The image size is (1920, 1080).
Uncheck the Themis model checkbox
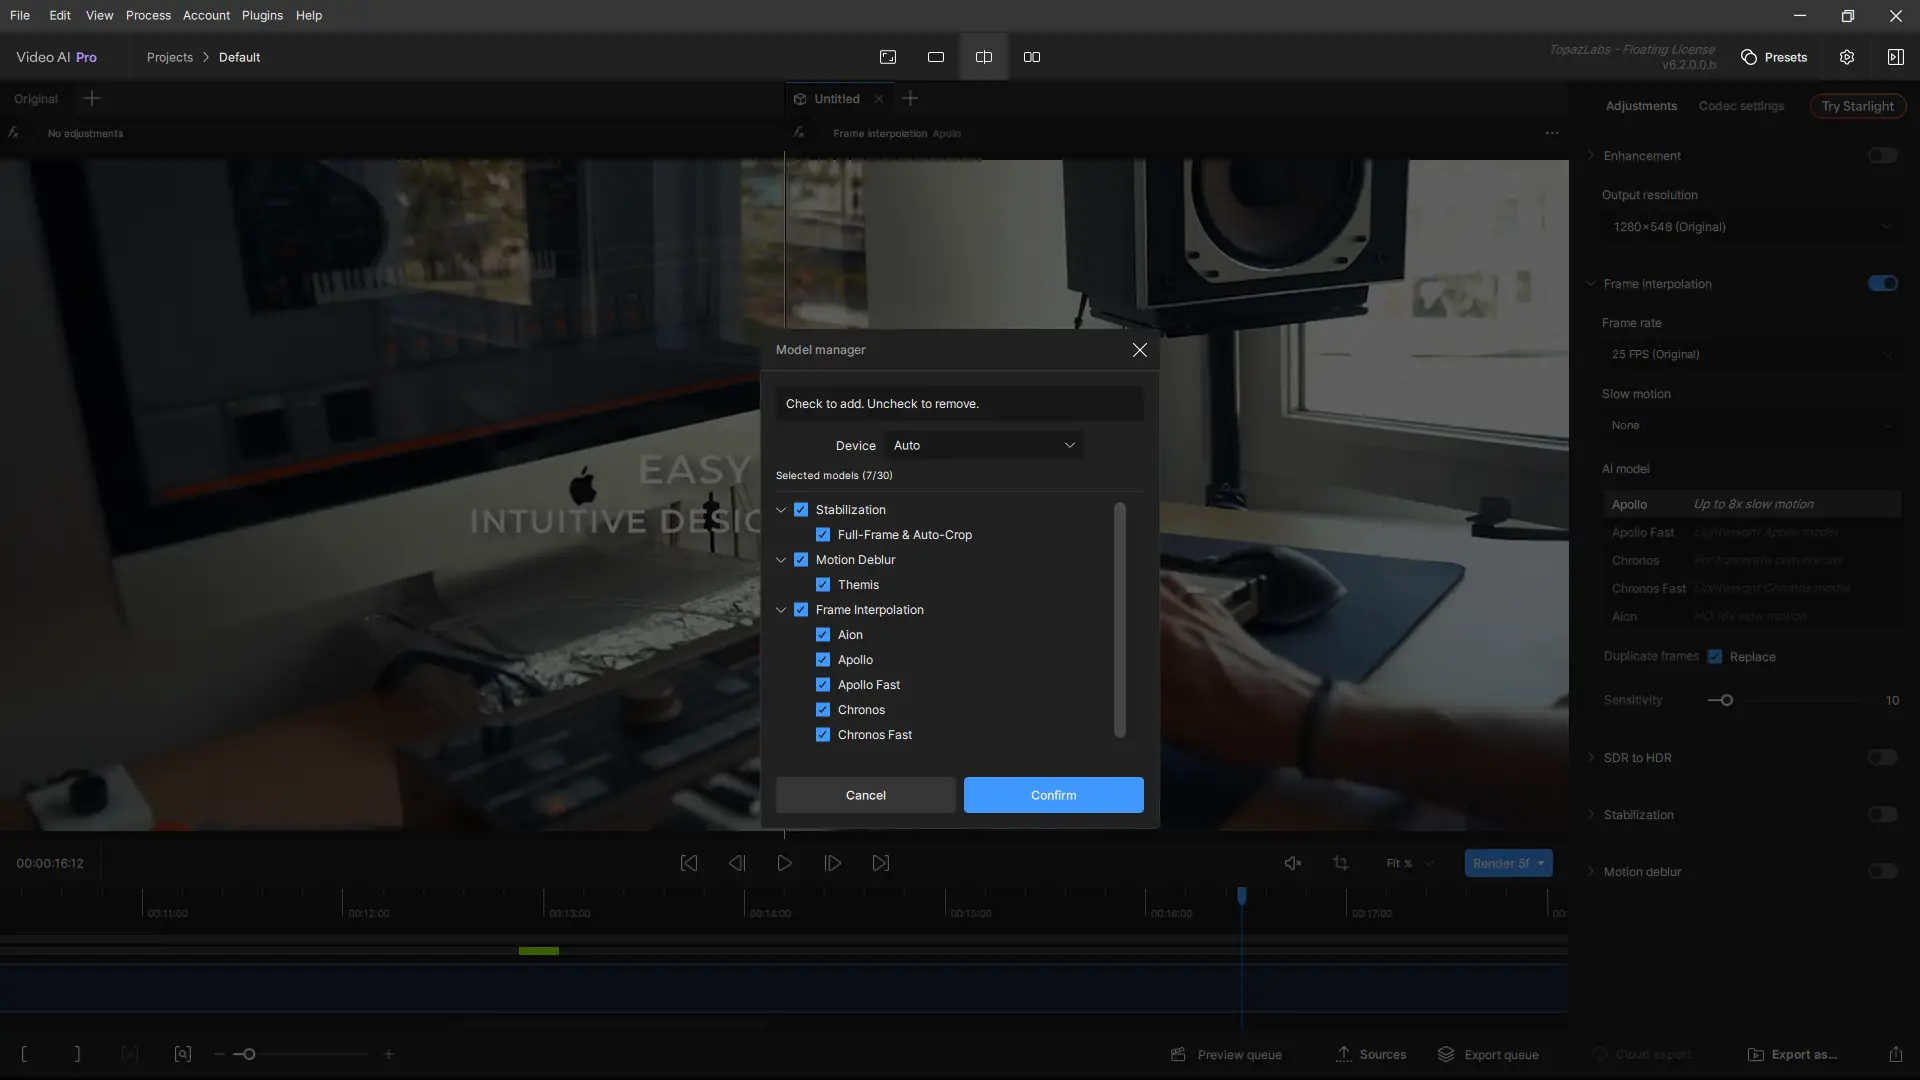(823, 585)
